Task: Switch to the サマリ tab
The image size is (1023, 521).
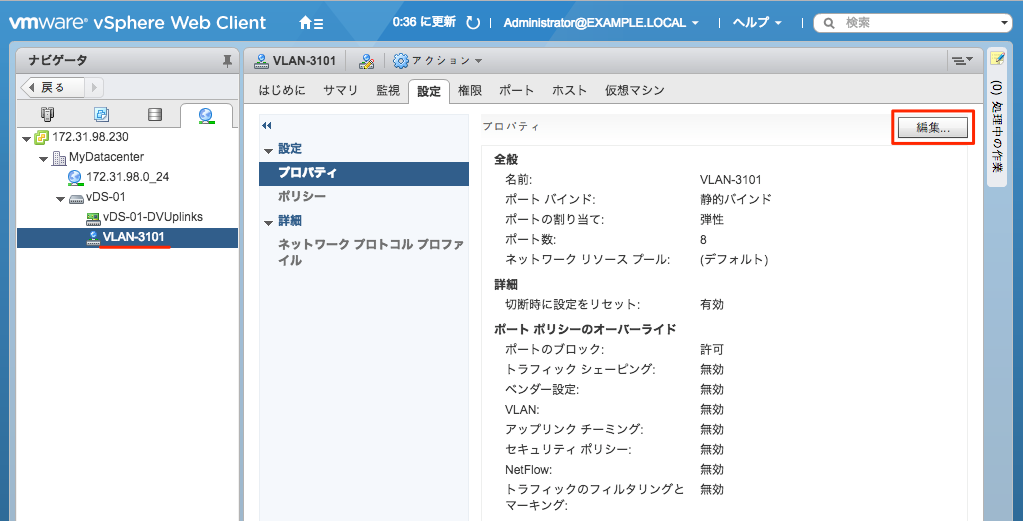Action: (341, 91)
